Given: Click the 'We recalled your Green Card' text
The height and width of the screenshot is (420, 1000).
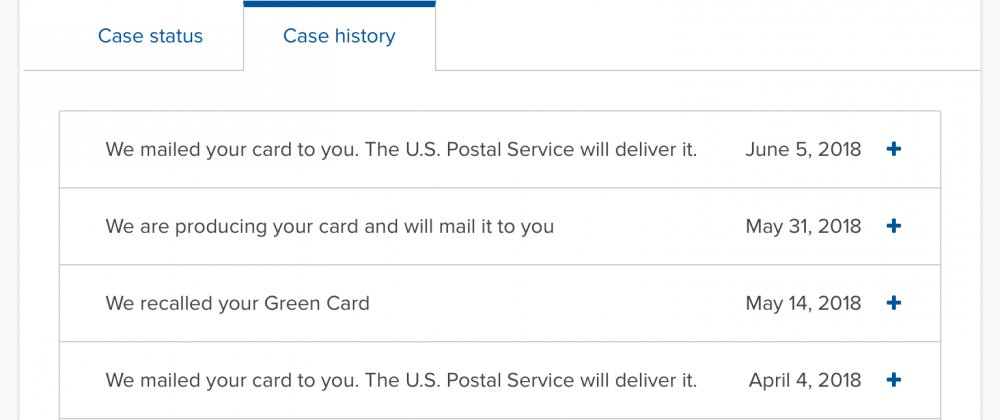Looking at the screenshot, I should click(x=237, y=303).
